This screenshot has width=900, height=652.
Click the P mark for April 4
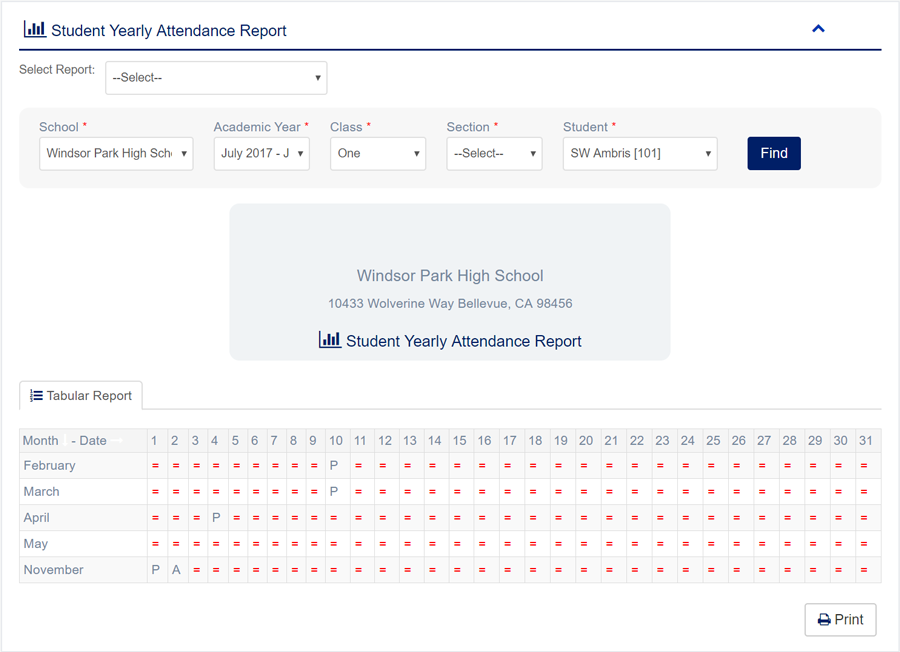tap(215, 518)
